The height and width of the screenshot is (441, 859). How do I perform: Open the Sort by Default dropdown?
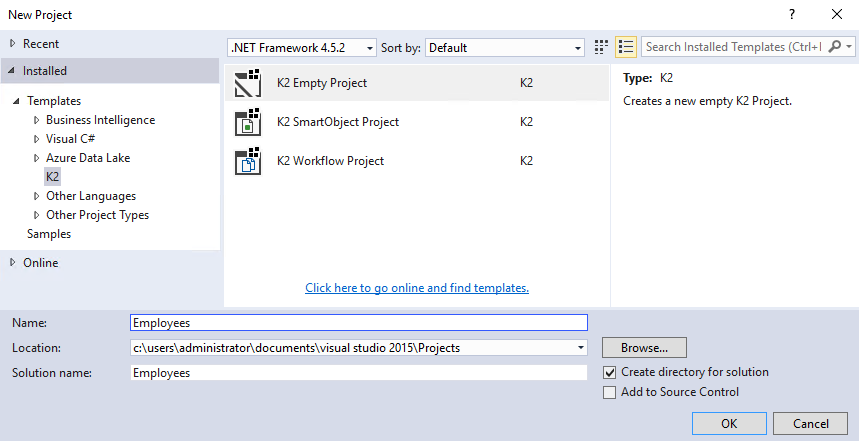[505, 48]
